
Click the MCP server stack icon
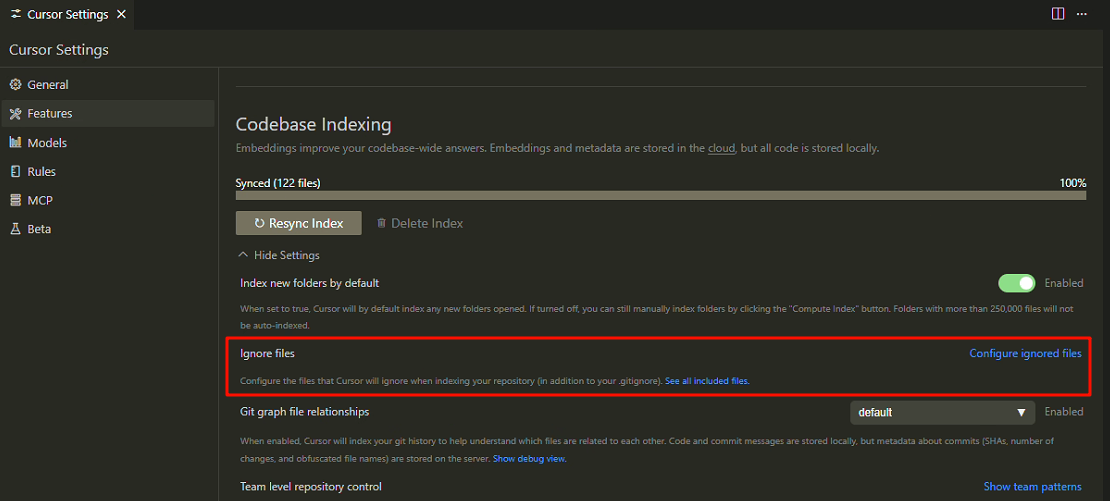(x=16, y=201)
